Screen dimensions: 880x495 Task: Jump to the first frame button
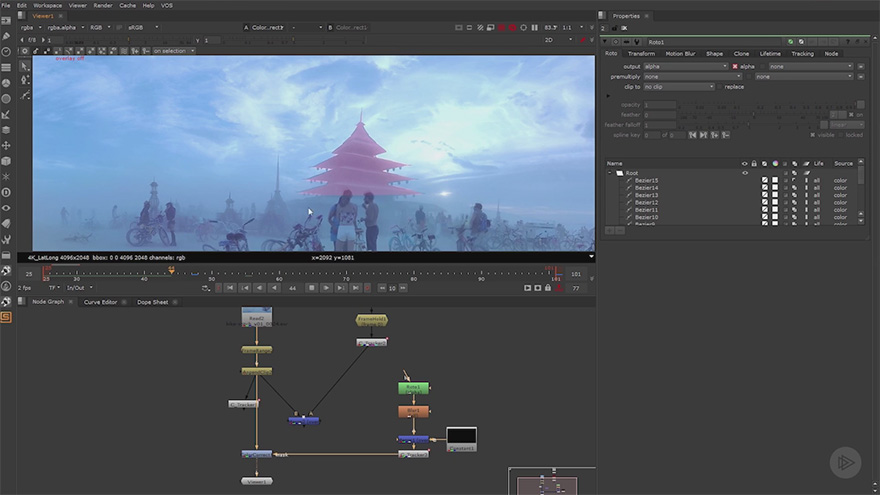230,288
